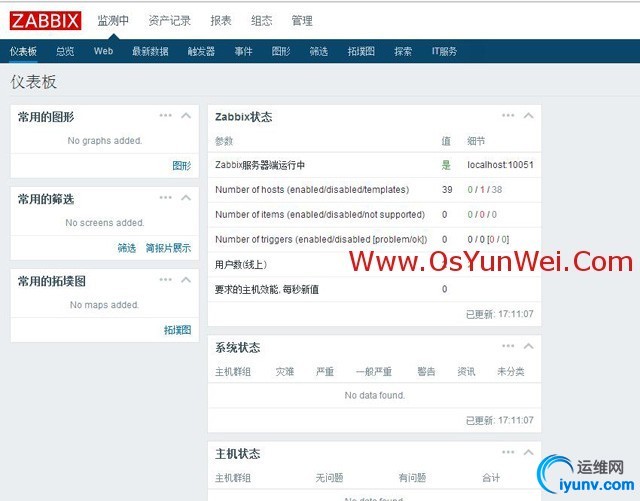Open the 报表 main menu

pyautogui.click(x=221, y=20)
